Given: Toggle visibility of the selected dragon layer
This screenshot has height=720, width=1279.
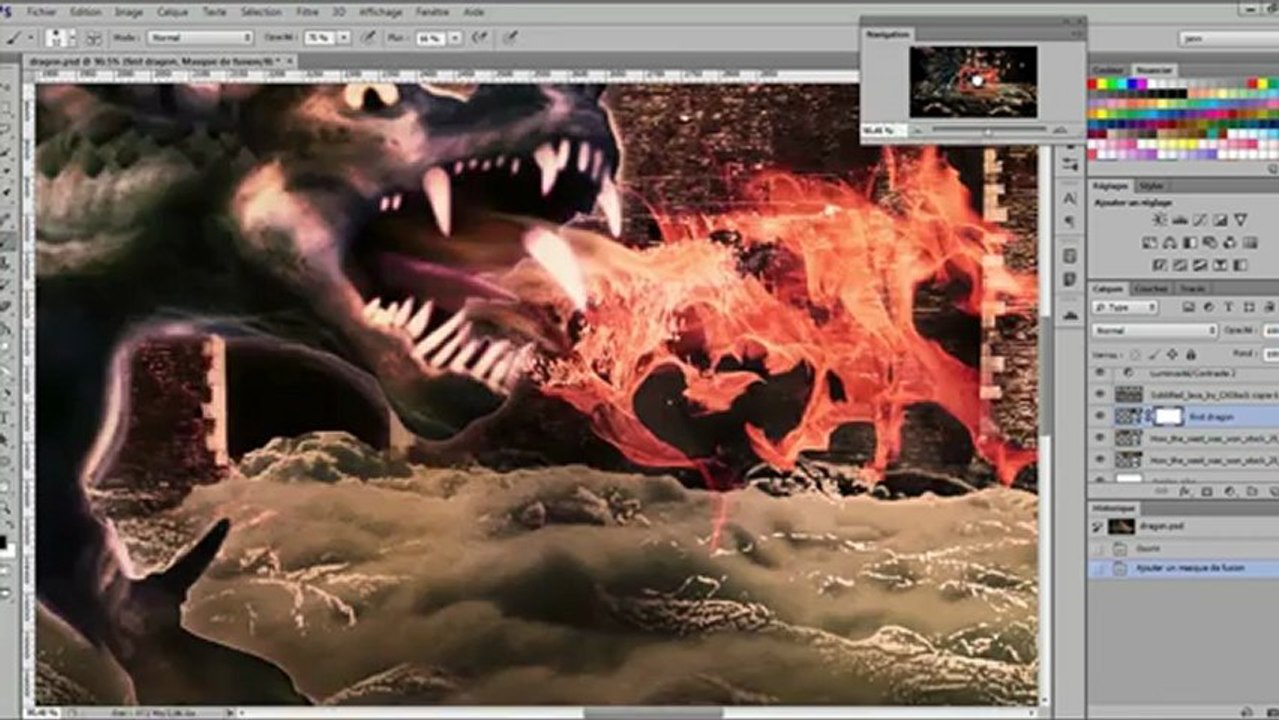Looking at the screenshot, I should click(x=1100, y=416).
